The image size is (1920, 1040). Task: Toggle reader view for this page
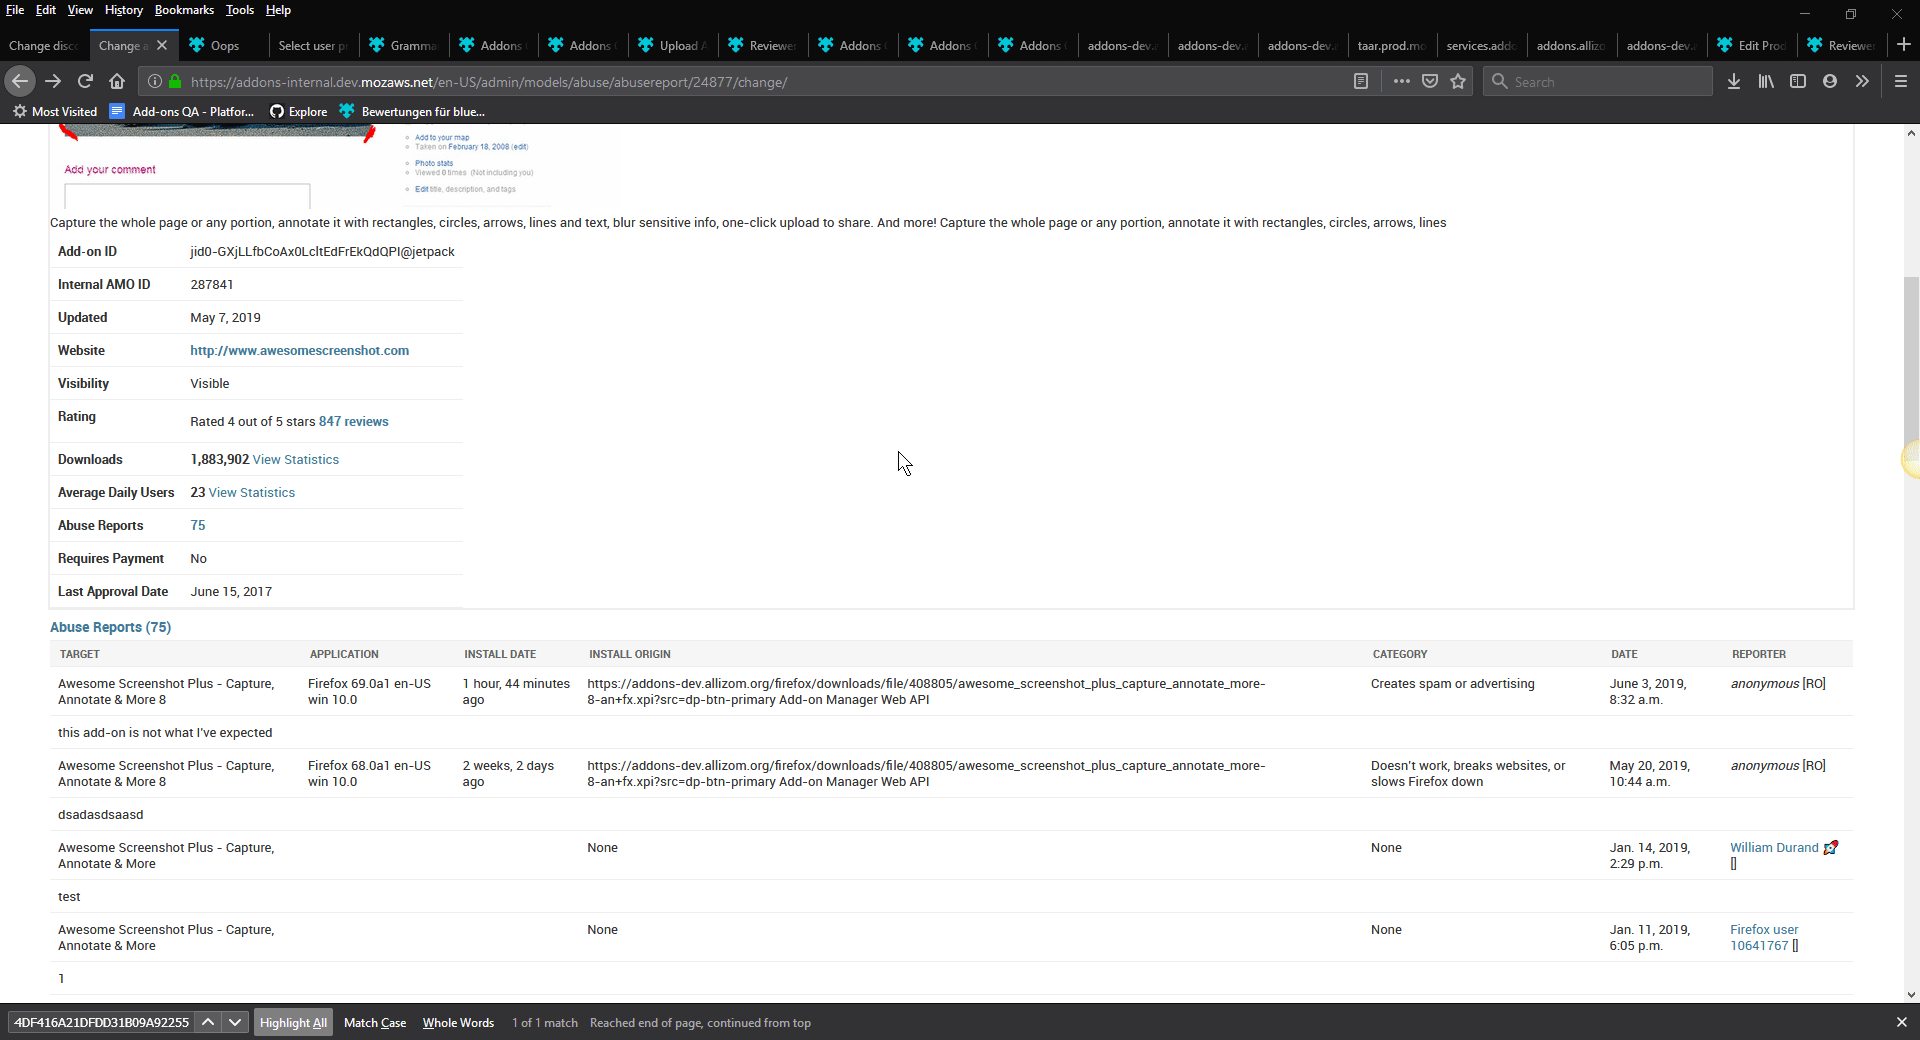tap(1361, 82)
